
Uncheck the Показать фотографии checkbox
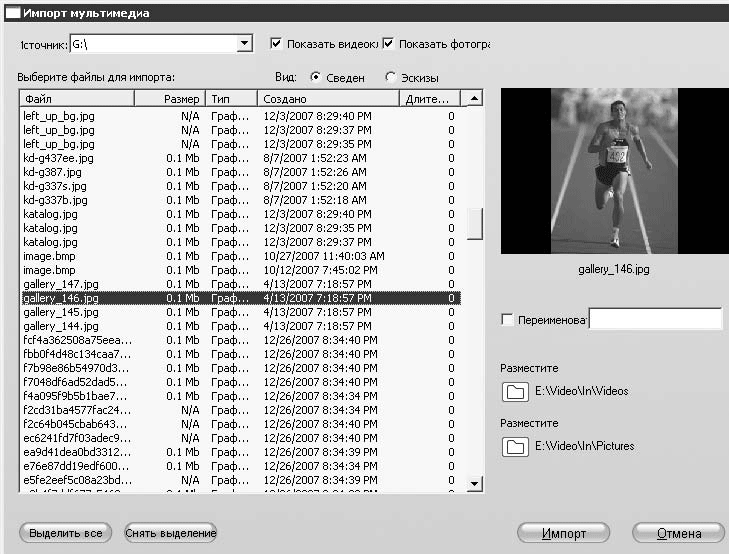click(x=389, y=44)
